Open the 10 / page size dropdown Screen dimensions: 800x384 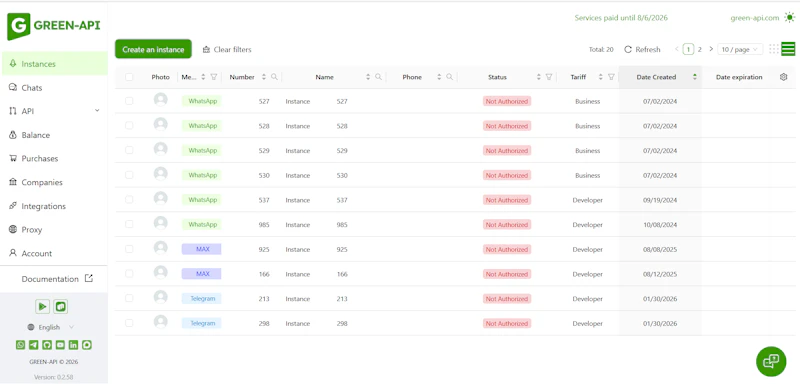(740, 49)
